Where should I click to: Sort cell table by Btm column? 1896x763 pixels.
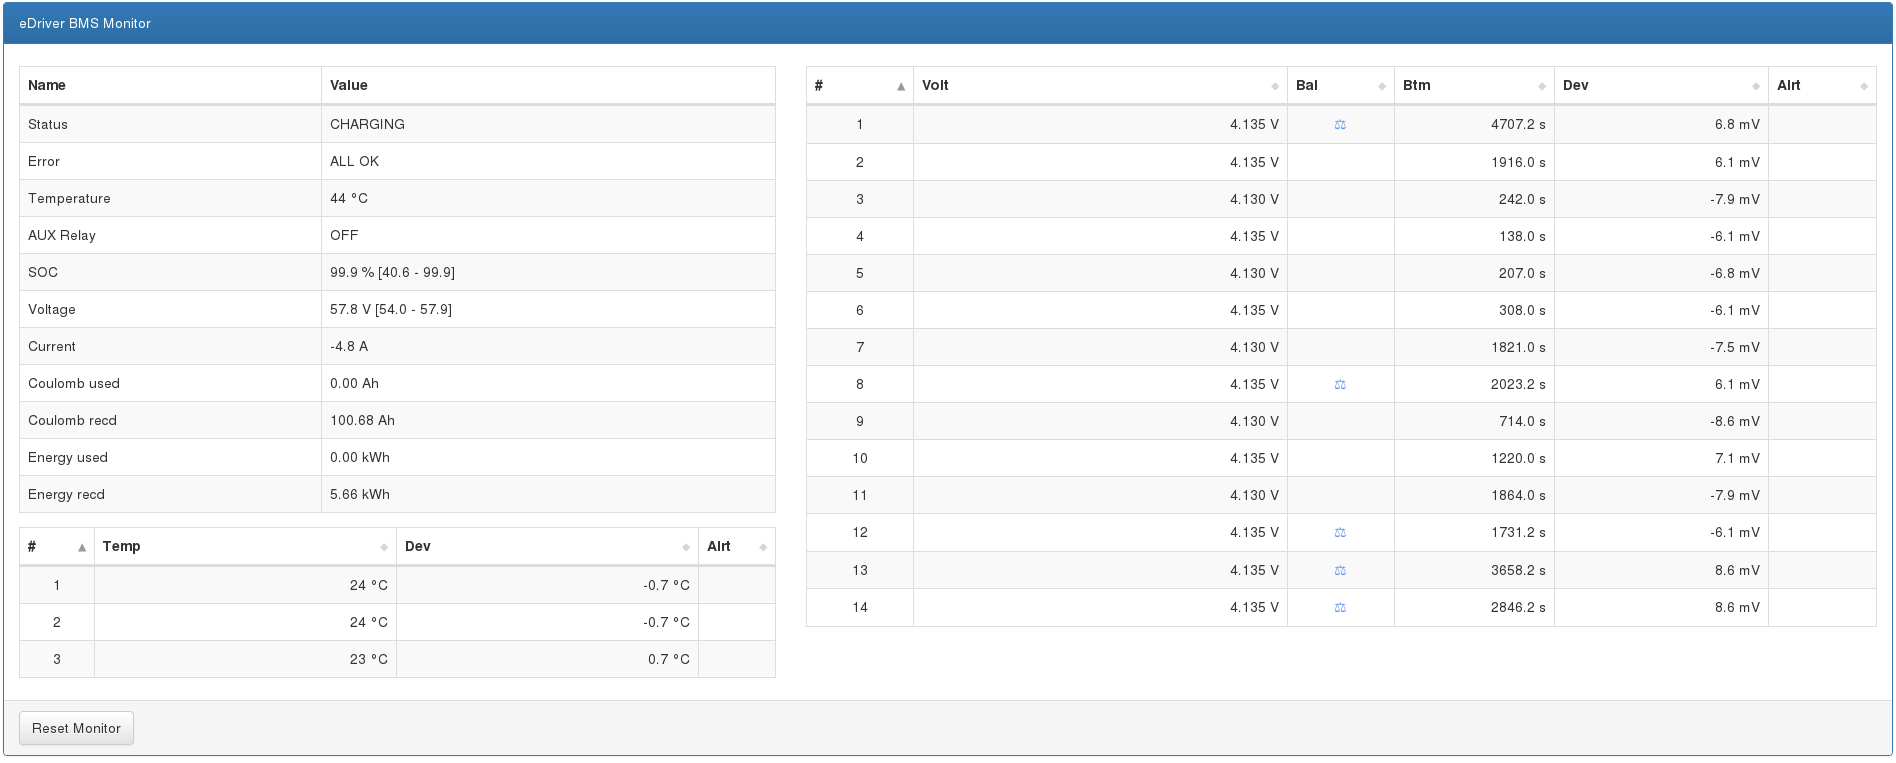[1473, 86]
